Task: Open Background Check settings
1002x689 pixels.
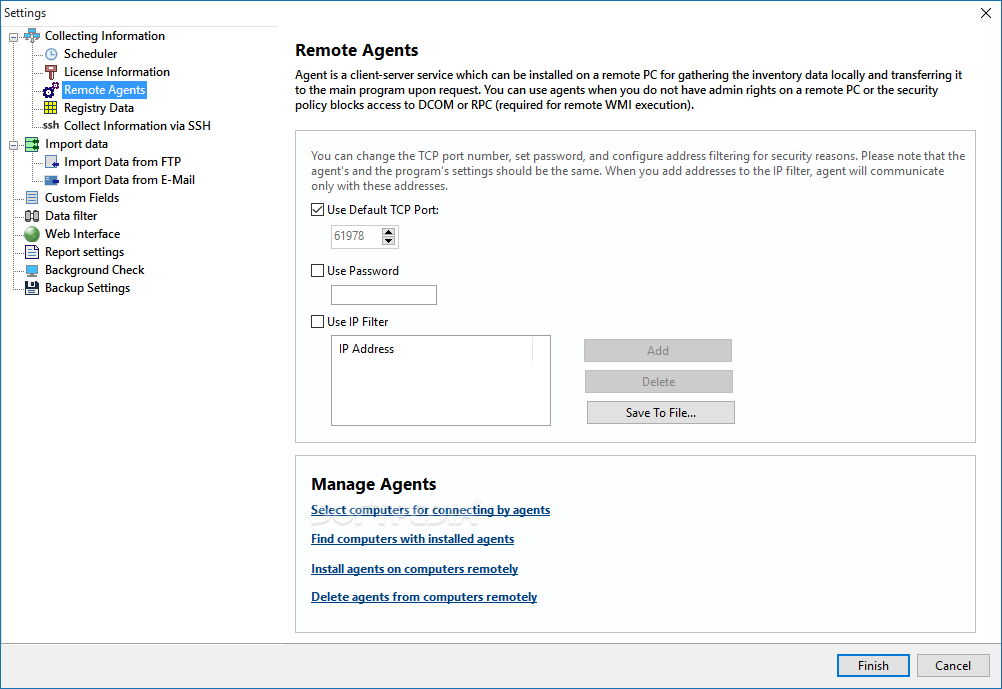Action: [x=95, y=270]
